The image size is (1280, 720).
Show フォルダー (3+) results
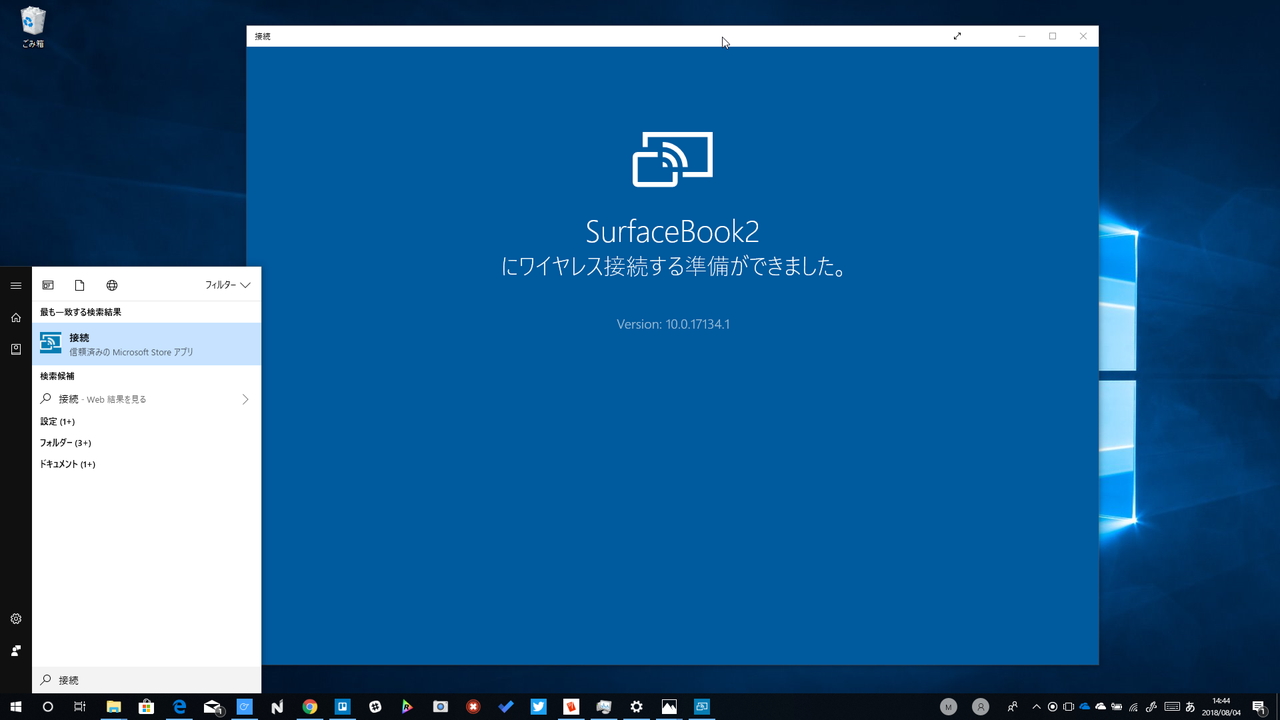point(65,443)
